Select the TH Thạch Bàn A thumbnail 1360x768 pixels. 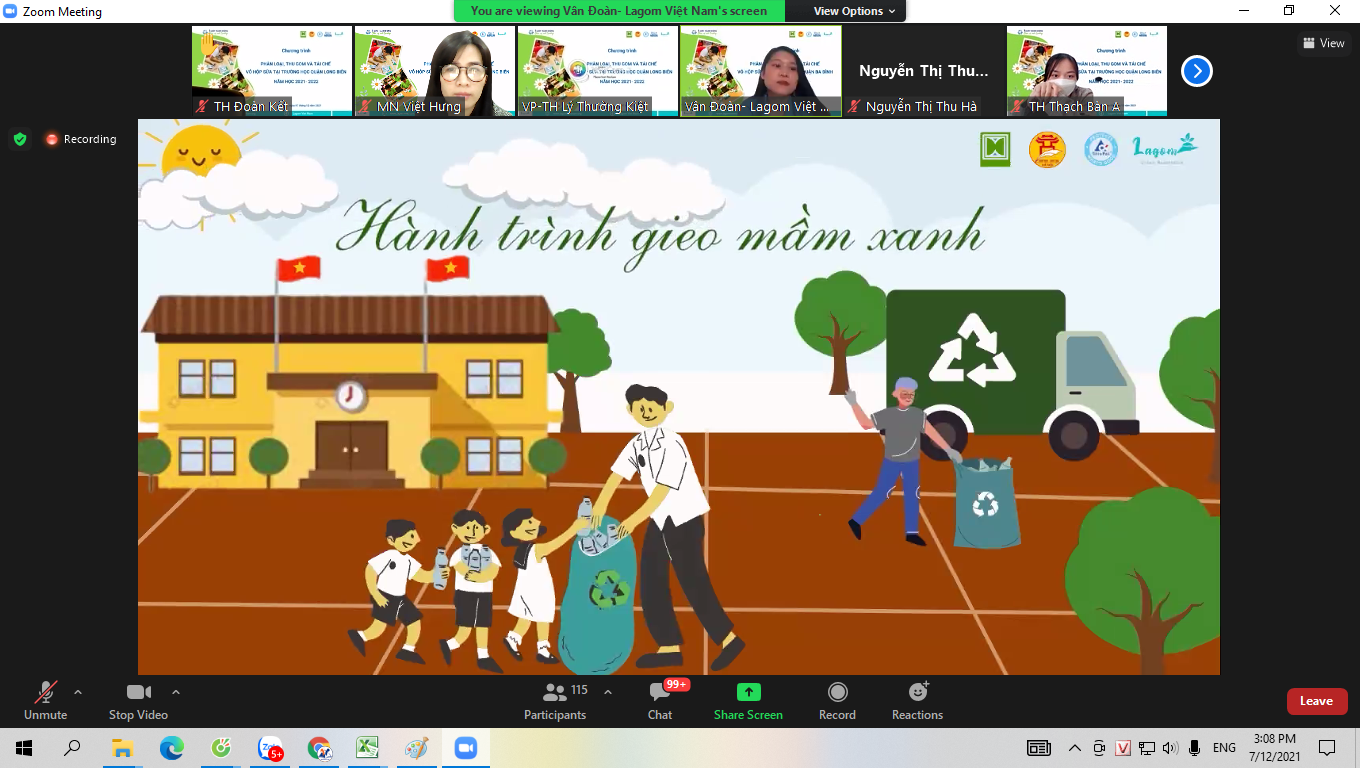tap(1086, 71)
